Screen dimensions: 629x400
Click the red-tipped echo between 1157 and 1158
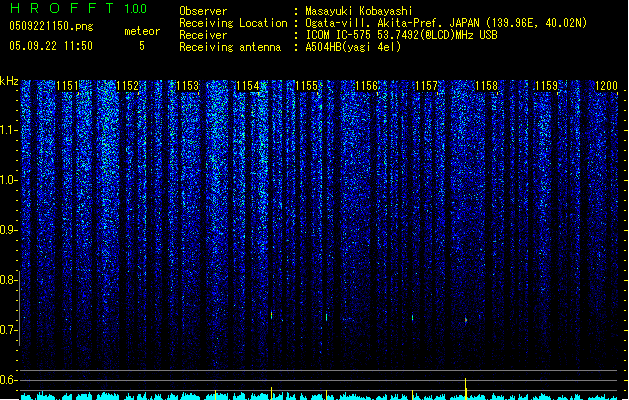tap(466, 320)
